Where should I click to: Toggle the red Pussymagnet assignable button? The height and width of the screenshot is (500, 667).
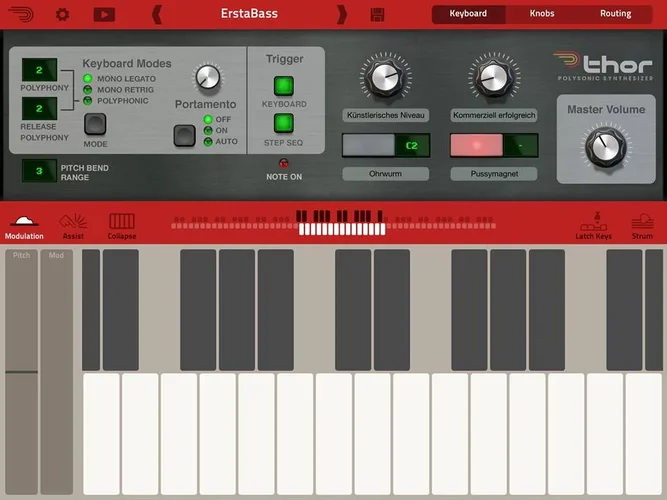pyautogui.click(x=477, y=146)
